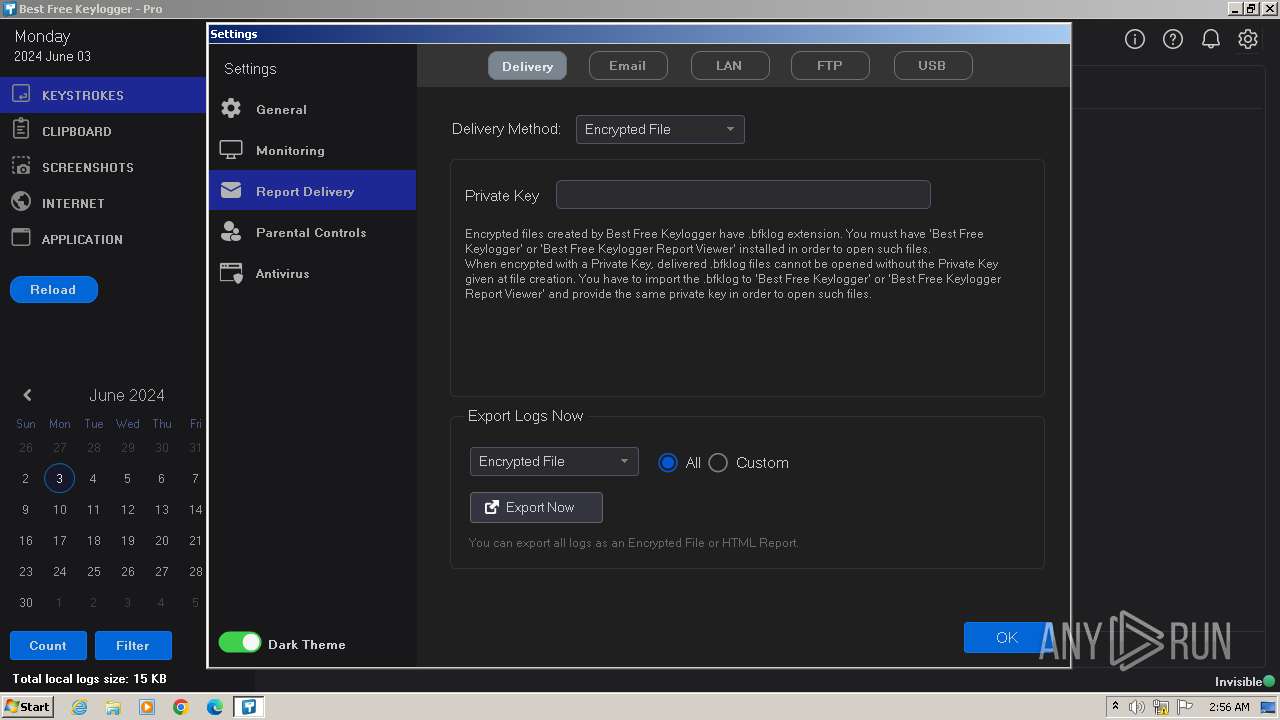Open Parental Controls settings section
This screenshot has width=1280, height=720.
(312, 232)
